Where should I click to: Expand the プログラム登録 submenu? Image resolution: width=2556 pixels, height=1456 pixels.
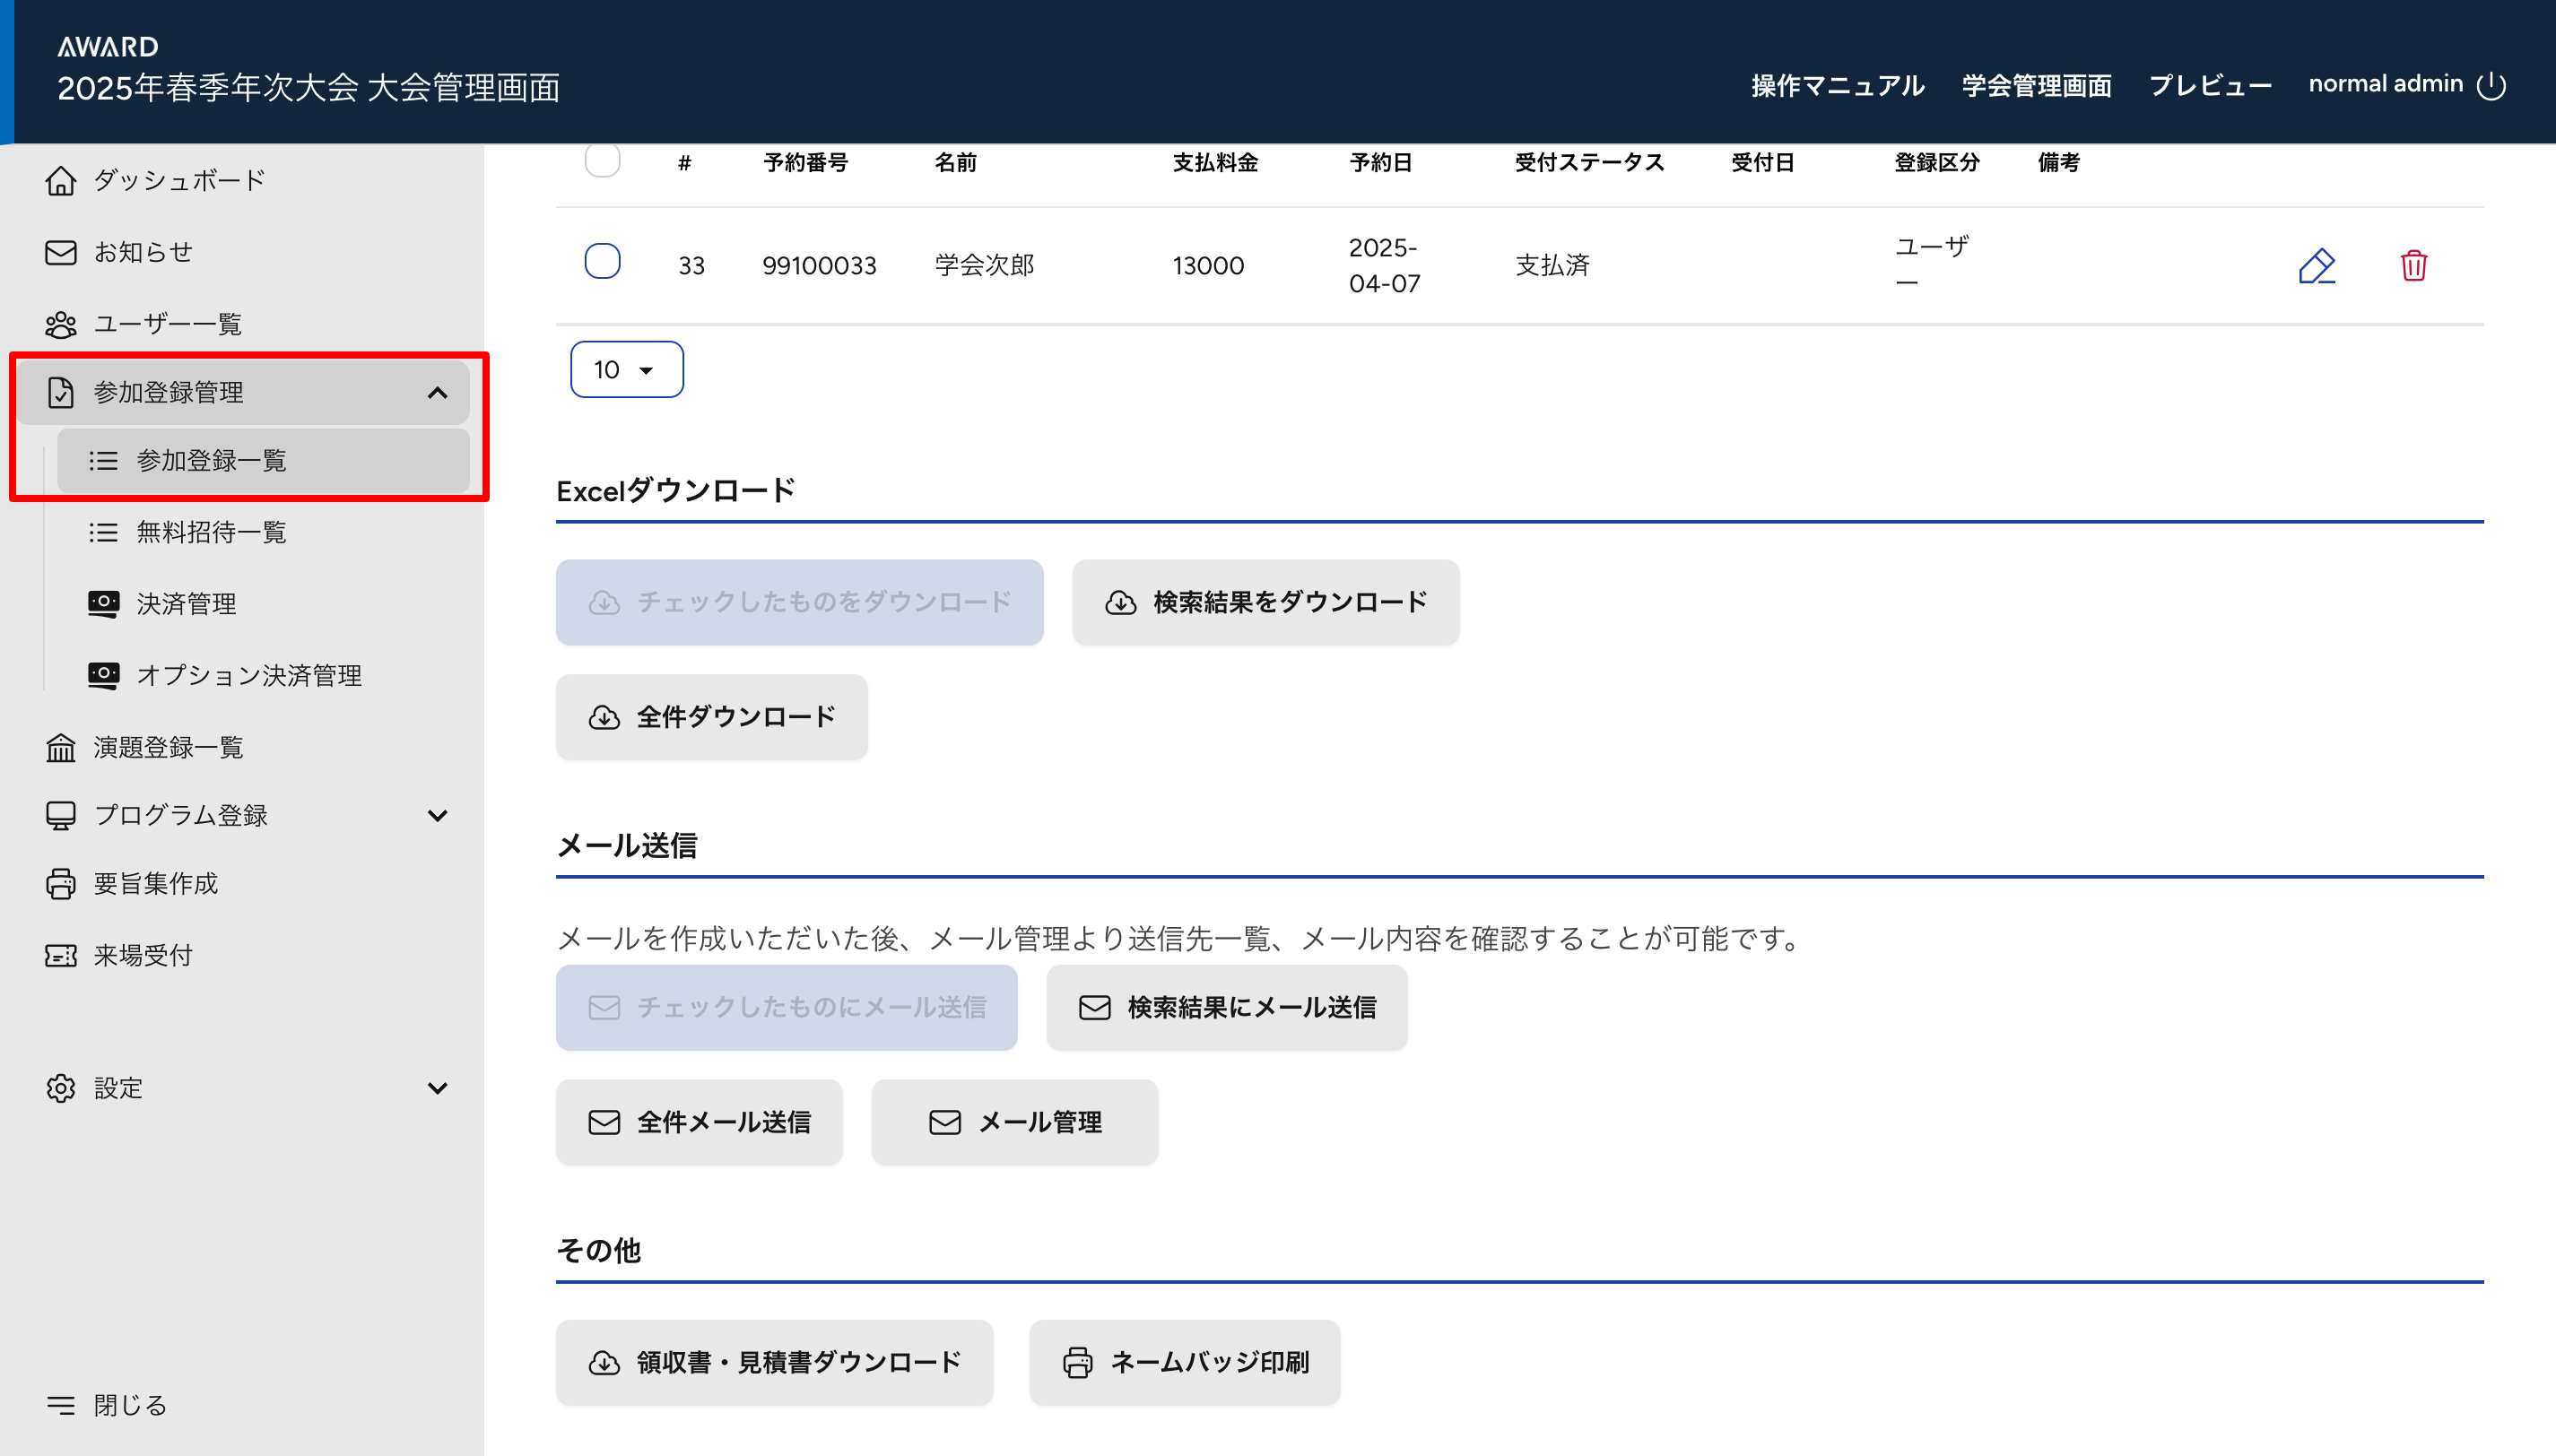tap(437, 815)
